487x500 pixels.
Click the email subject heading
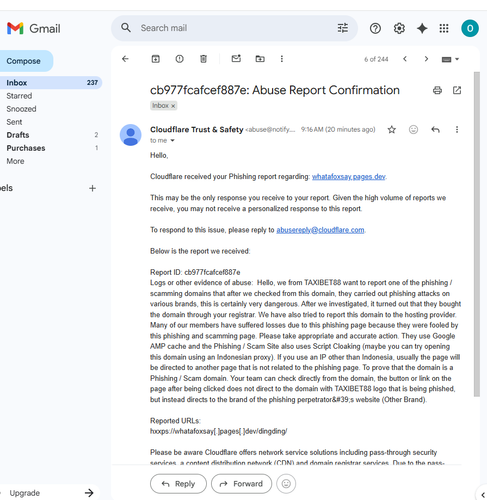point(275,90)
